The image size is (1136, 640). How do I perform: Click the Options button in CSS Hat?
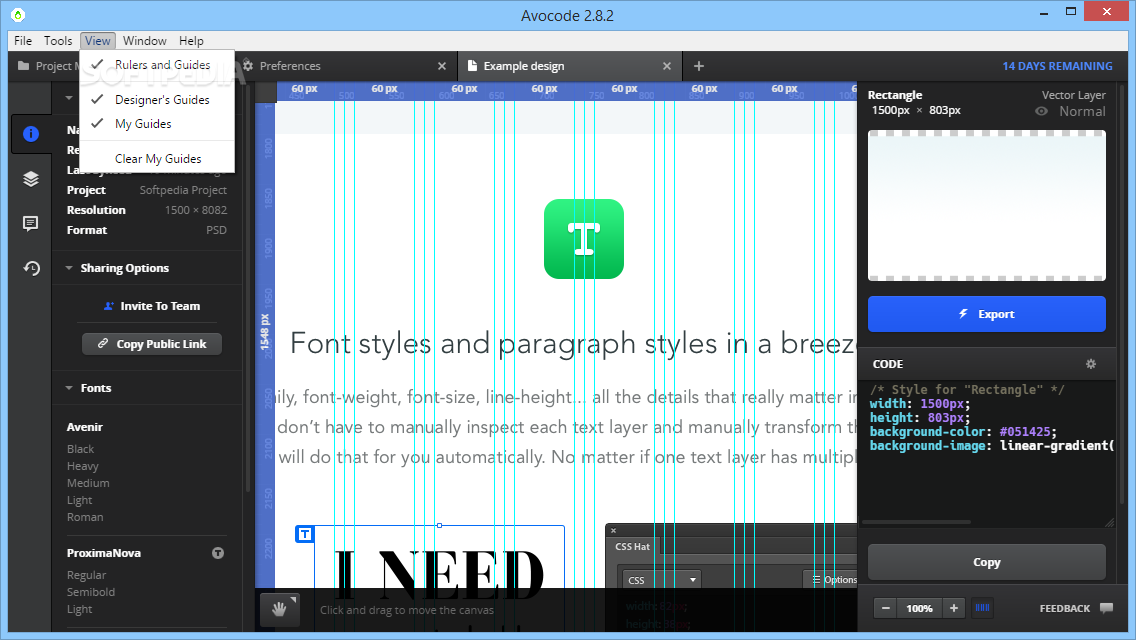[x=833, y=580]
